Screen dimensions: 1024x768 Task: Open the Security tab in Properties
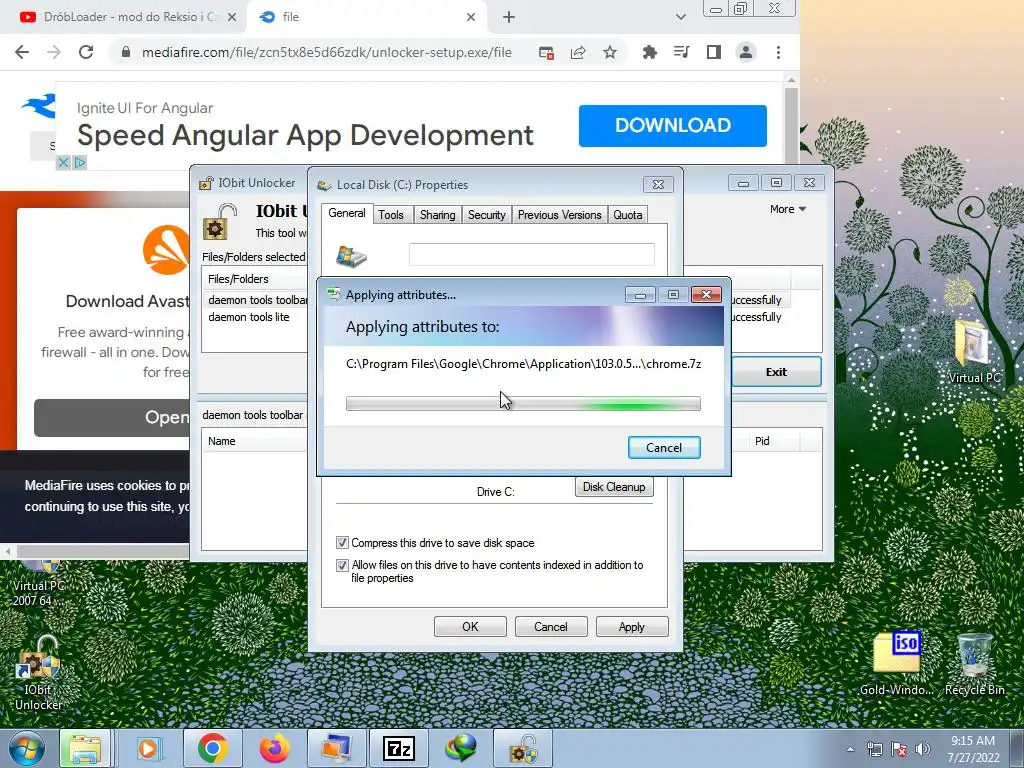click(x=487, y=215)
